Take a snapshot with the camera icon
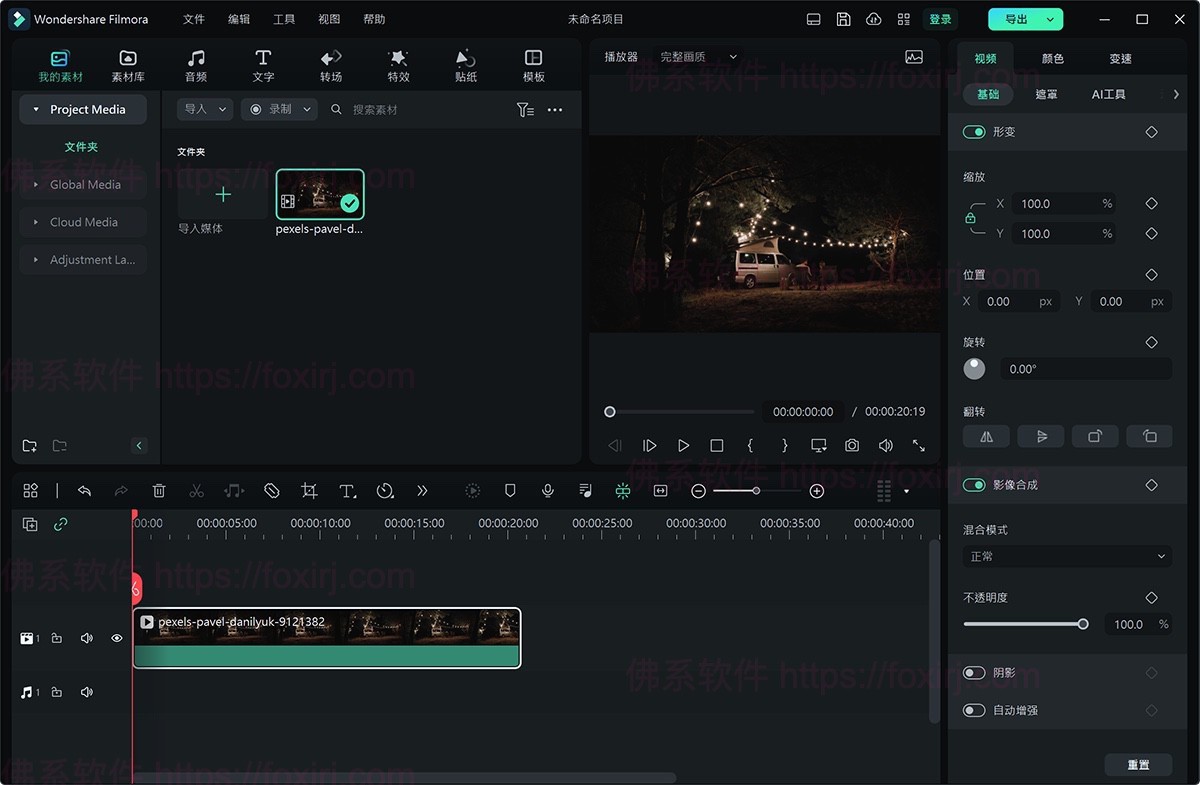This screenshot has width=1200, height=785. pos(852,446)
